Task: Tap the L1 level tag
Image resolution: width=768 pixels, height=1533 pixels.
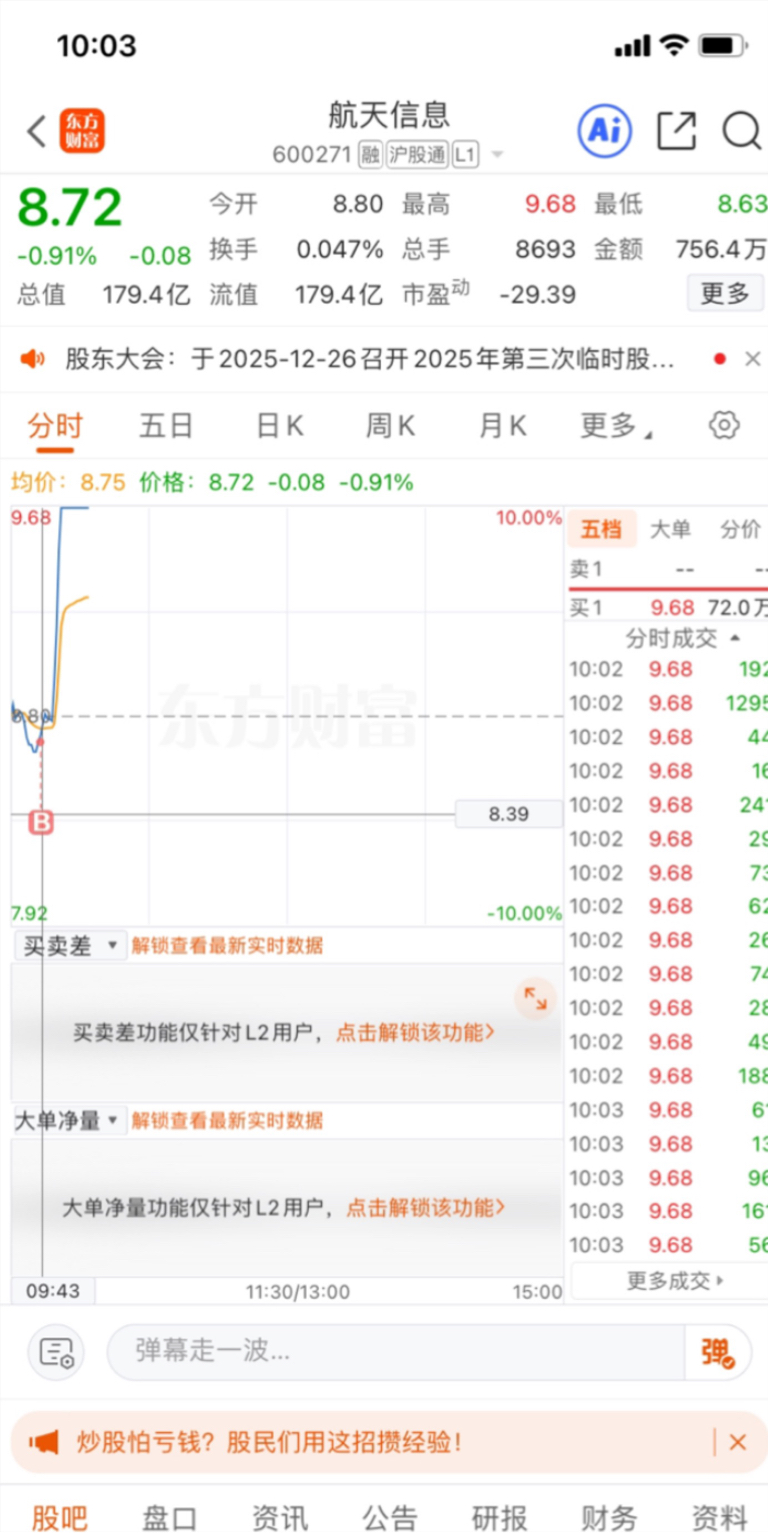Action: coord(465,155)
